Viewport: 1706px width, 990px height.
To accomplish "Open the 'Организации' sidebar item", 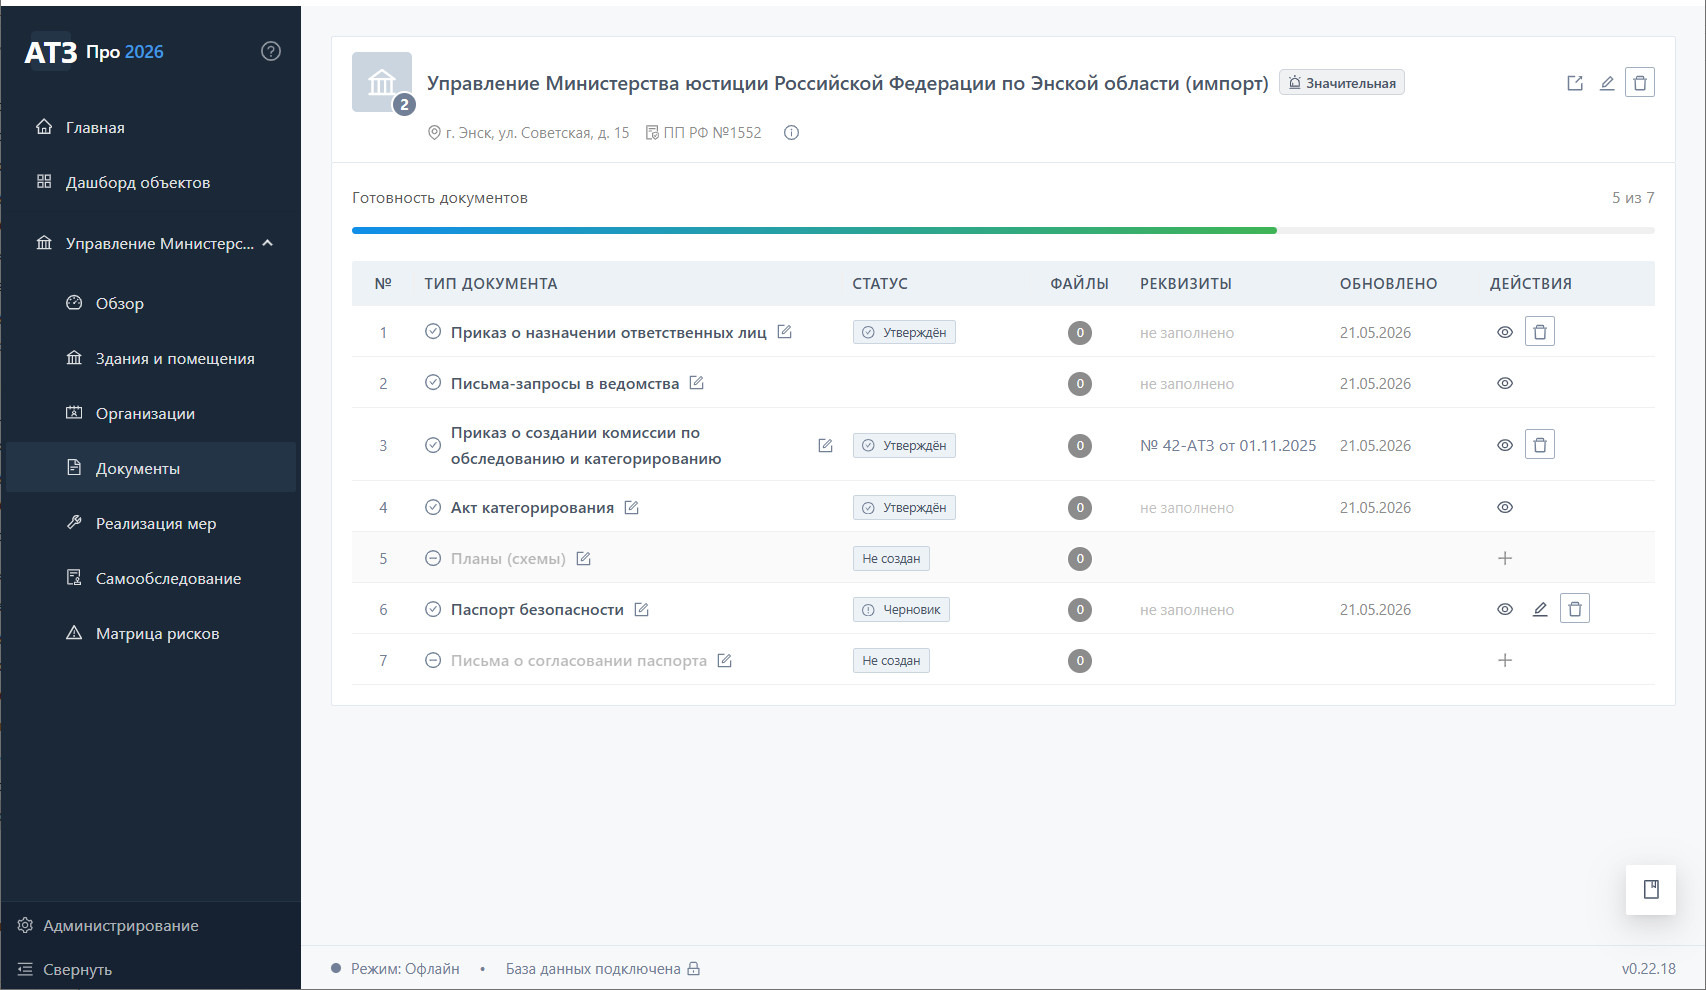I will (x=151, y=413).
